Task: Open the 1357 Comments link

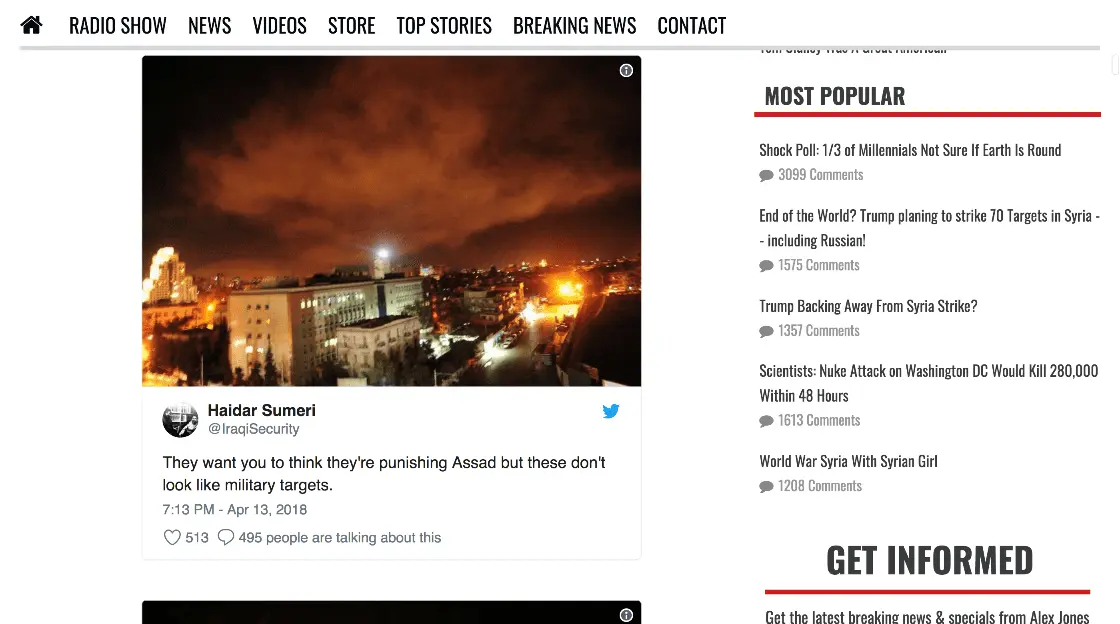Action: pos(819,331)
